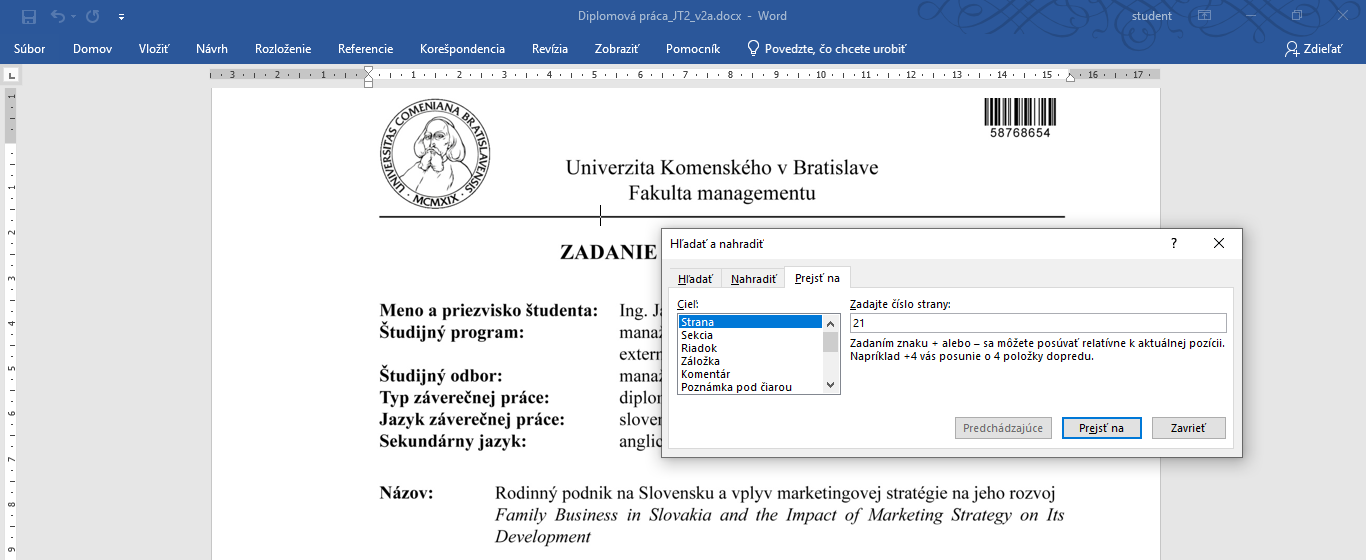Open the undo history dropdown arrow

pos(74,16)
